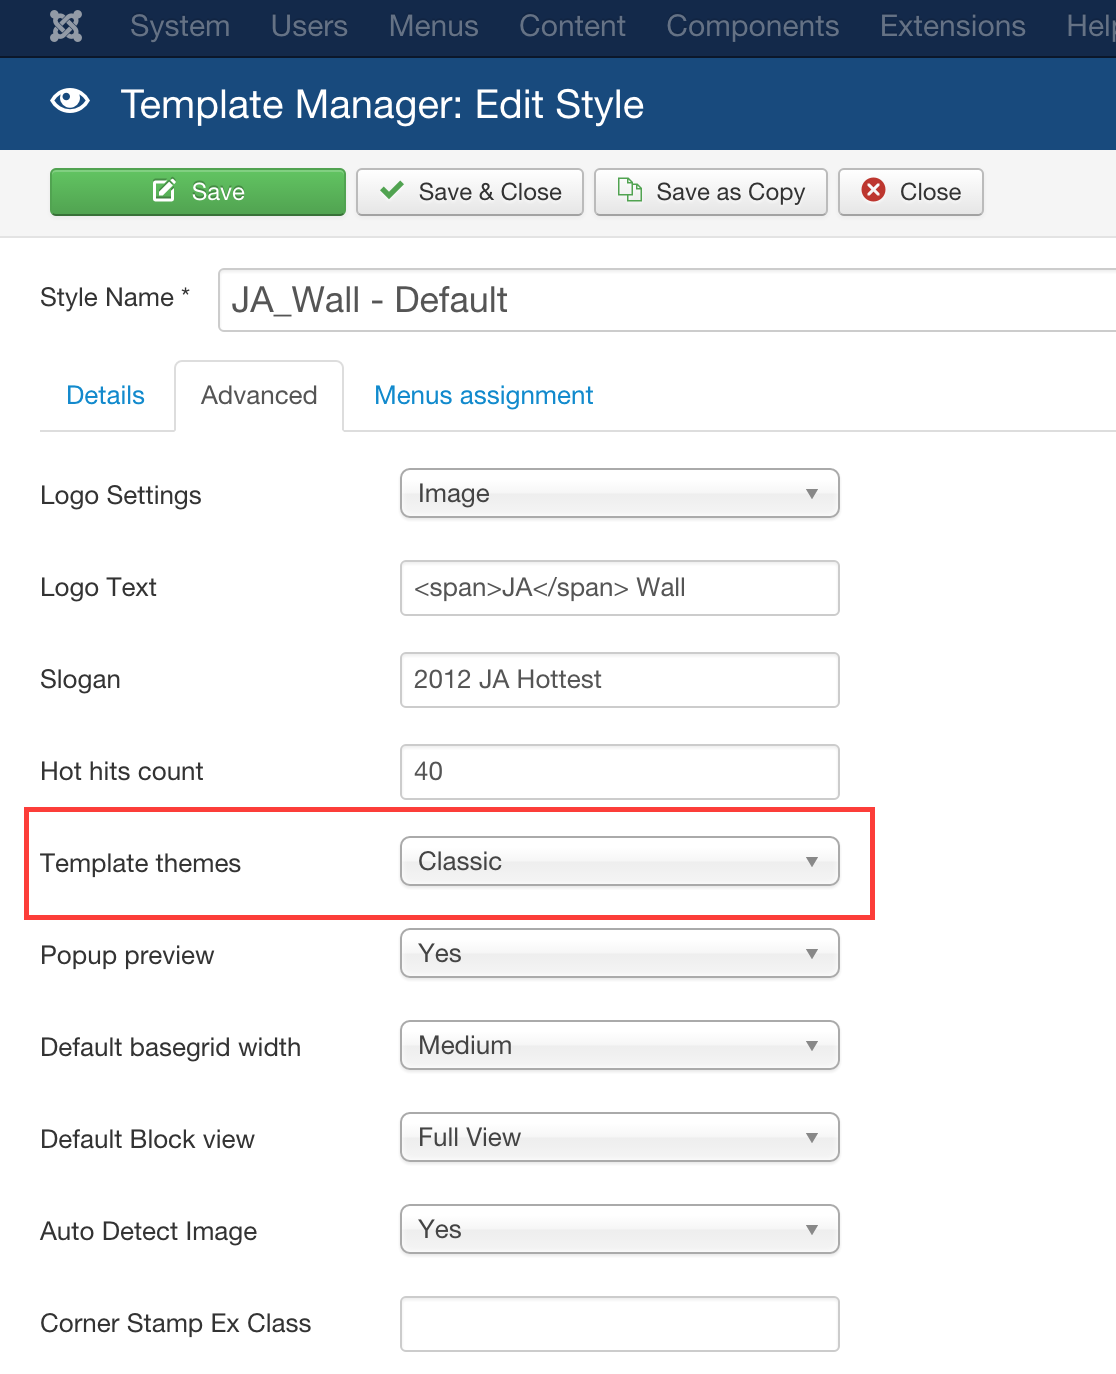This screenshot has width=1116, height=1374.
Task: Click the eye icon beside Template Manager
Action: [x=70, y=102]
